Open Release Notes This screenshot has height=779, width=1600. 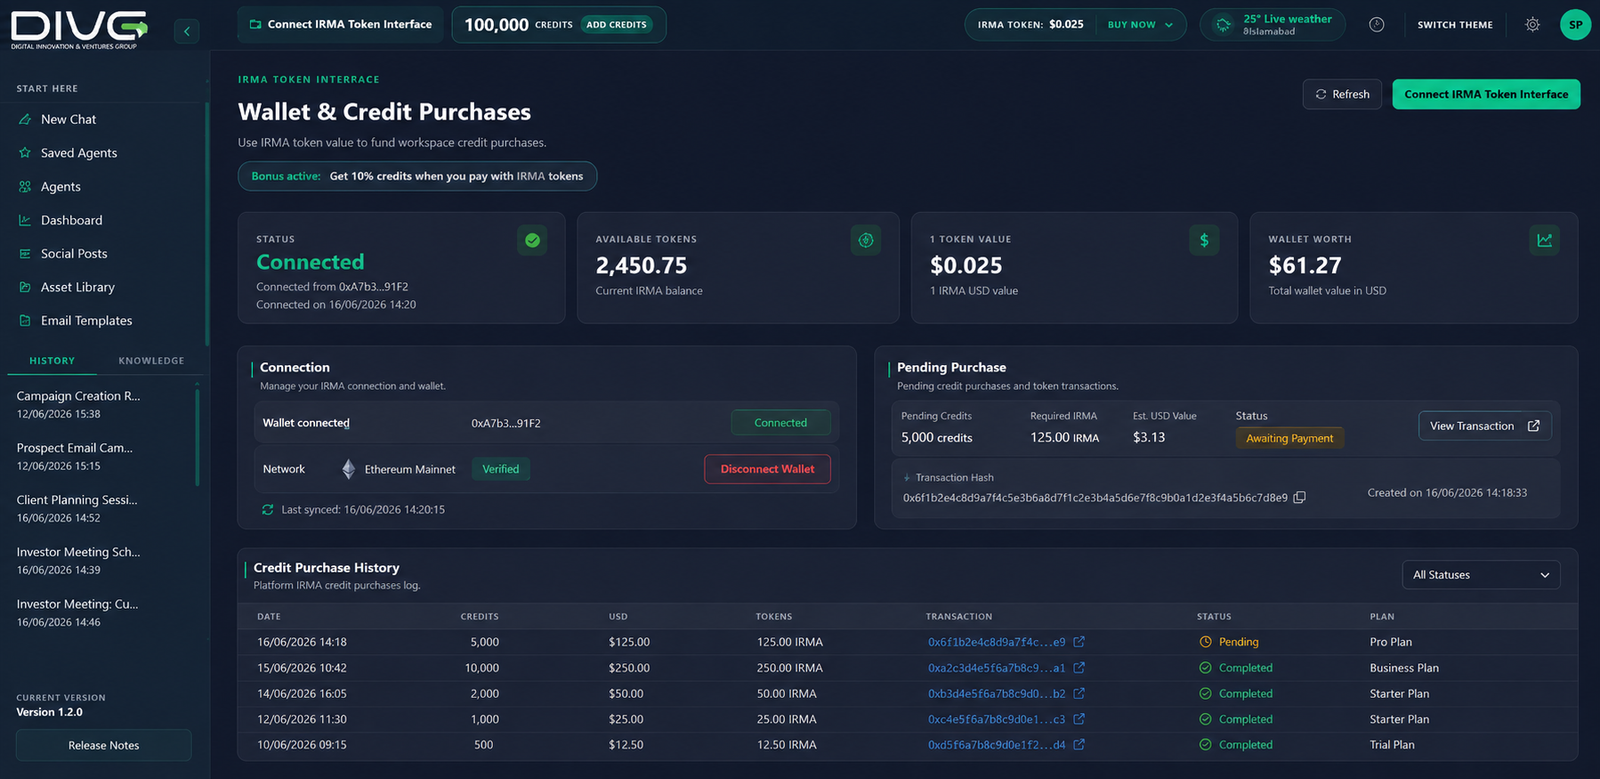click(x=104, y=745)
